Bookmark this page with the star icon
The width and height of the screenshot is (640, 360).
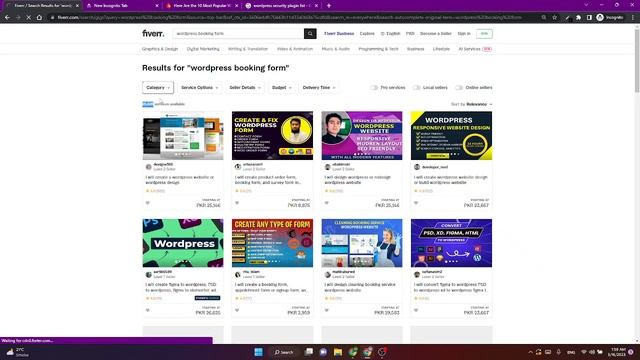click(555, 18)
